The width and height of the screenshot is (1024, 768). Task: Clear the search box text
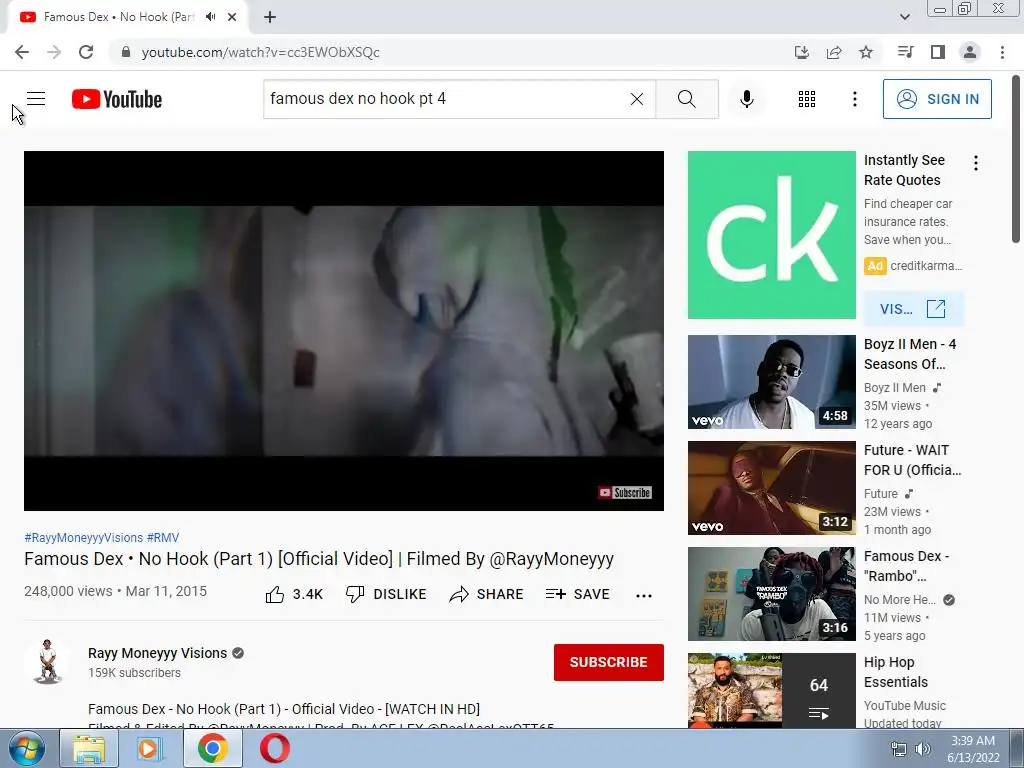[637, 99]
